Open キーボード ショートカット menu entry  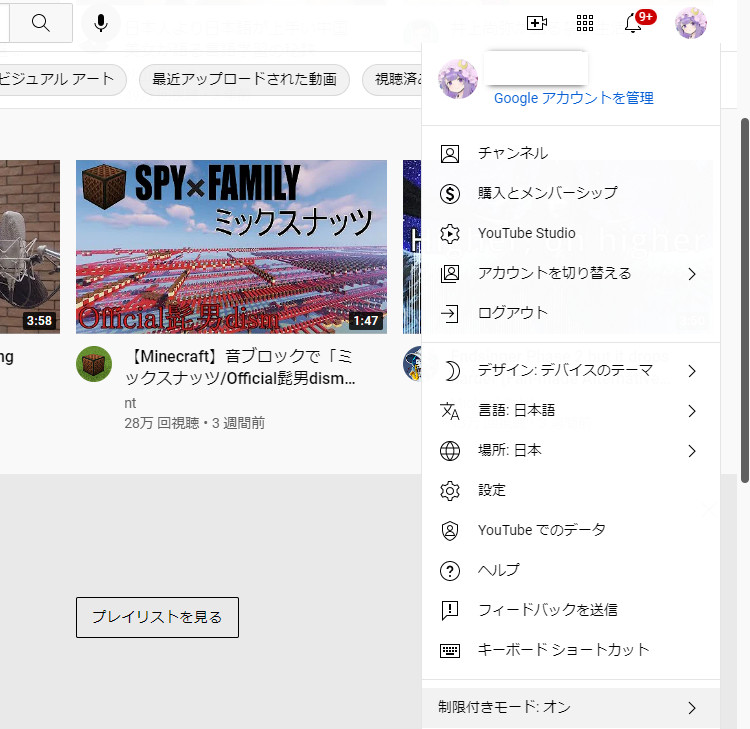click(571, 650)
